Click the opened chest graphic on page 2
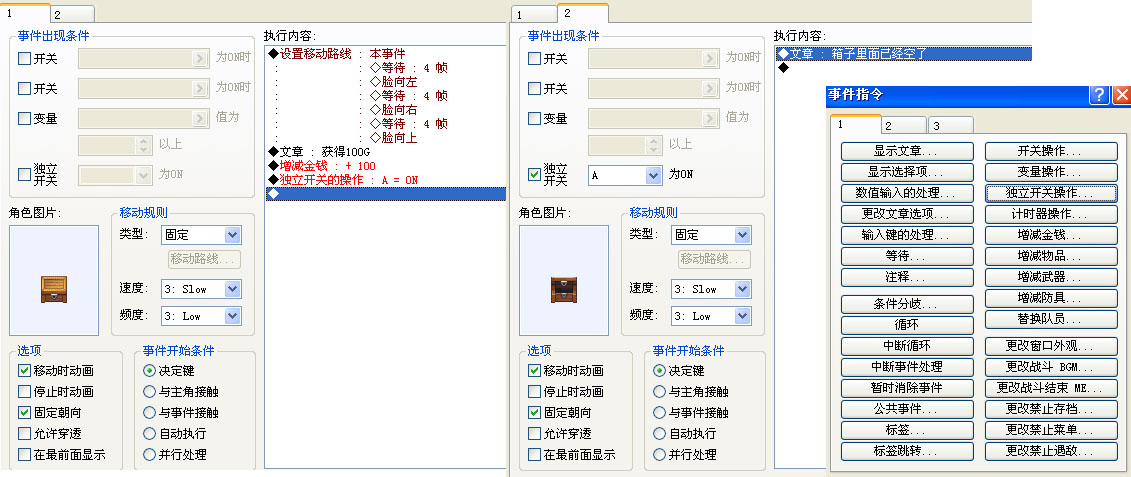The image size is (1131, 477). pyautogui.click(x=564, y=289)
